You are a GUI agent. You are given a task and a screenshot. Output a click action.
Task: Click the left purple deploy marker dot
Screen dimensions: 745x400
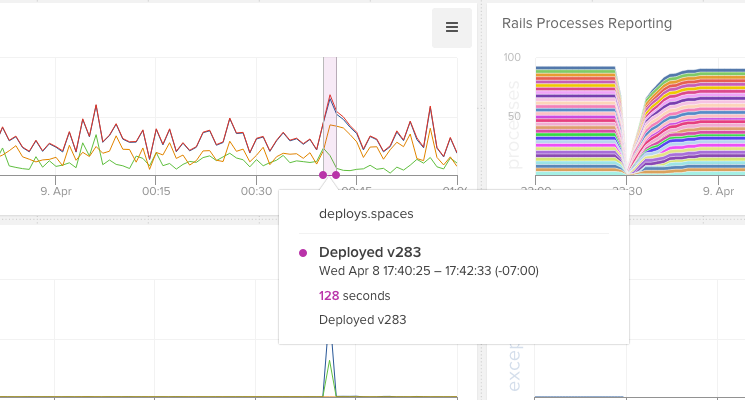[x=323, y=175]
